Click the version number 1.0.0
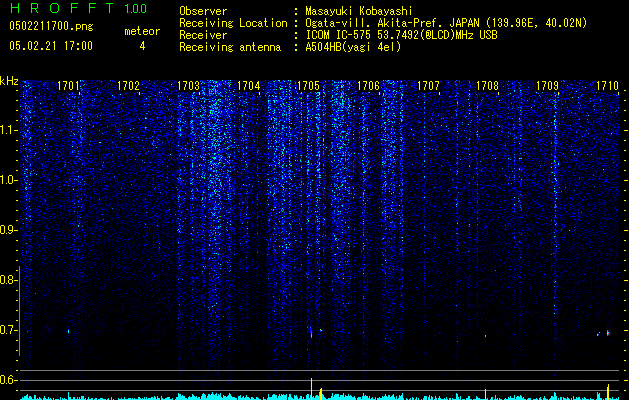 tap(136, 9)
